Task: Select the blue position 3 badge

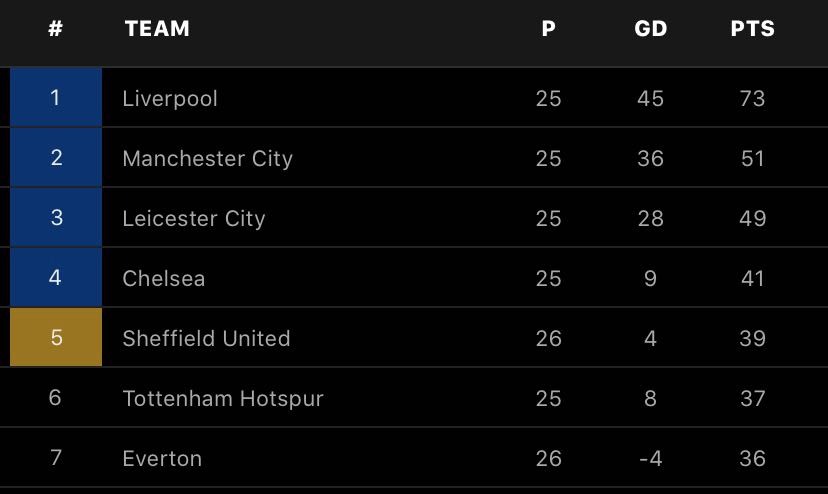Action: click(x=56, y=218)
